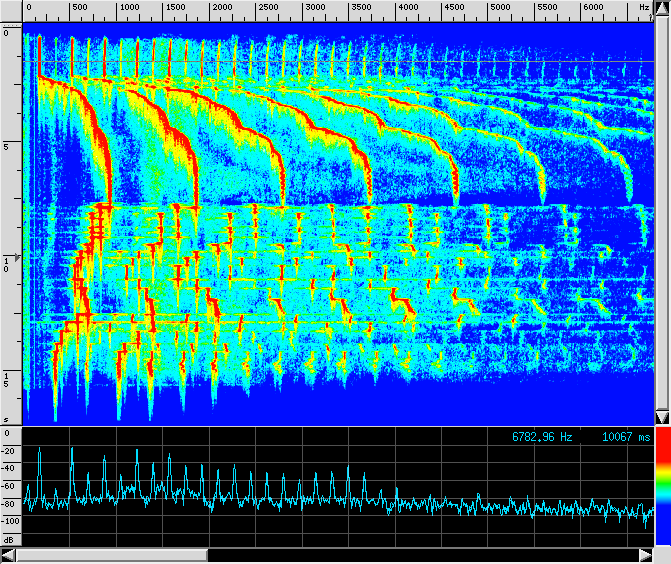Click the green band of the color scale
Screen dimensions: 671x564
click(662, 484)
